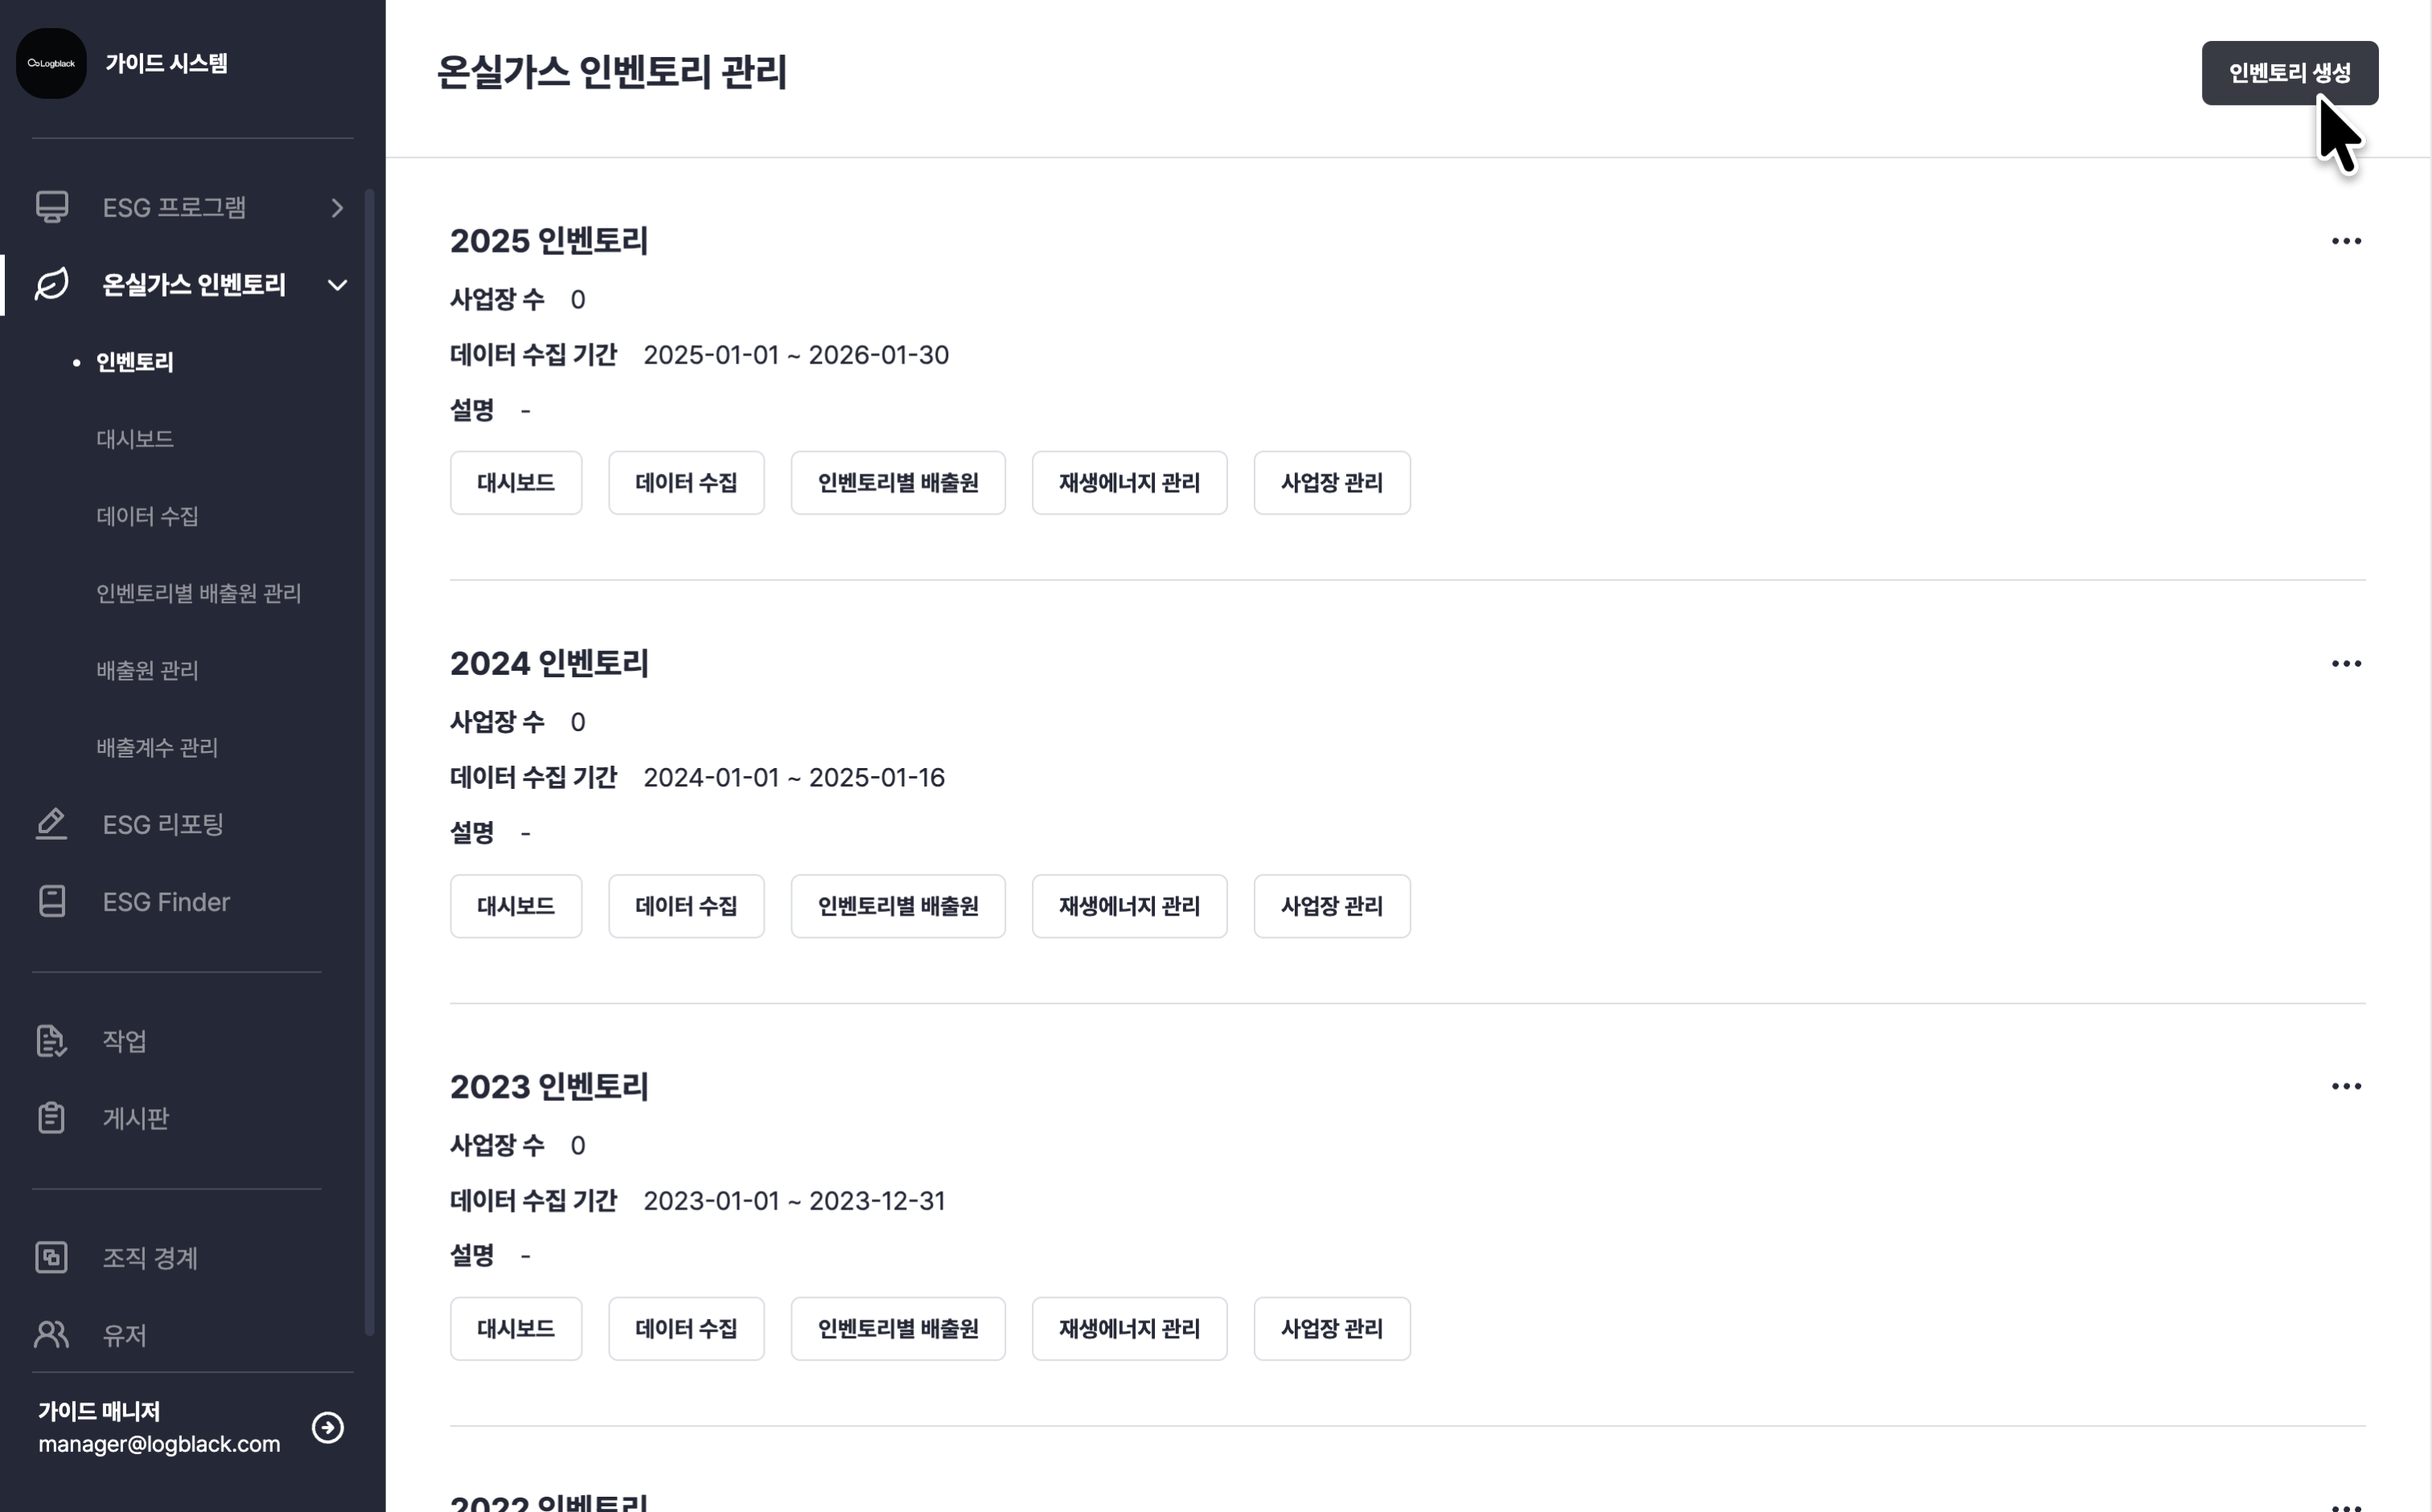Go to 인벤토리별 배출원 관리 submenu item
The width and height of the screenshot is (2432, 1512).
coord(198,593)
